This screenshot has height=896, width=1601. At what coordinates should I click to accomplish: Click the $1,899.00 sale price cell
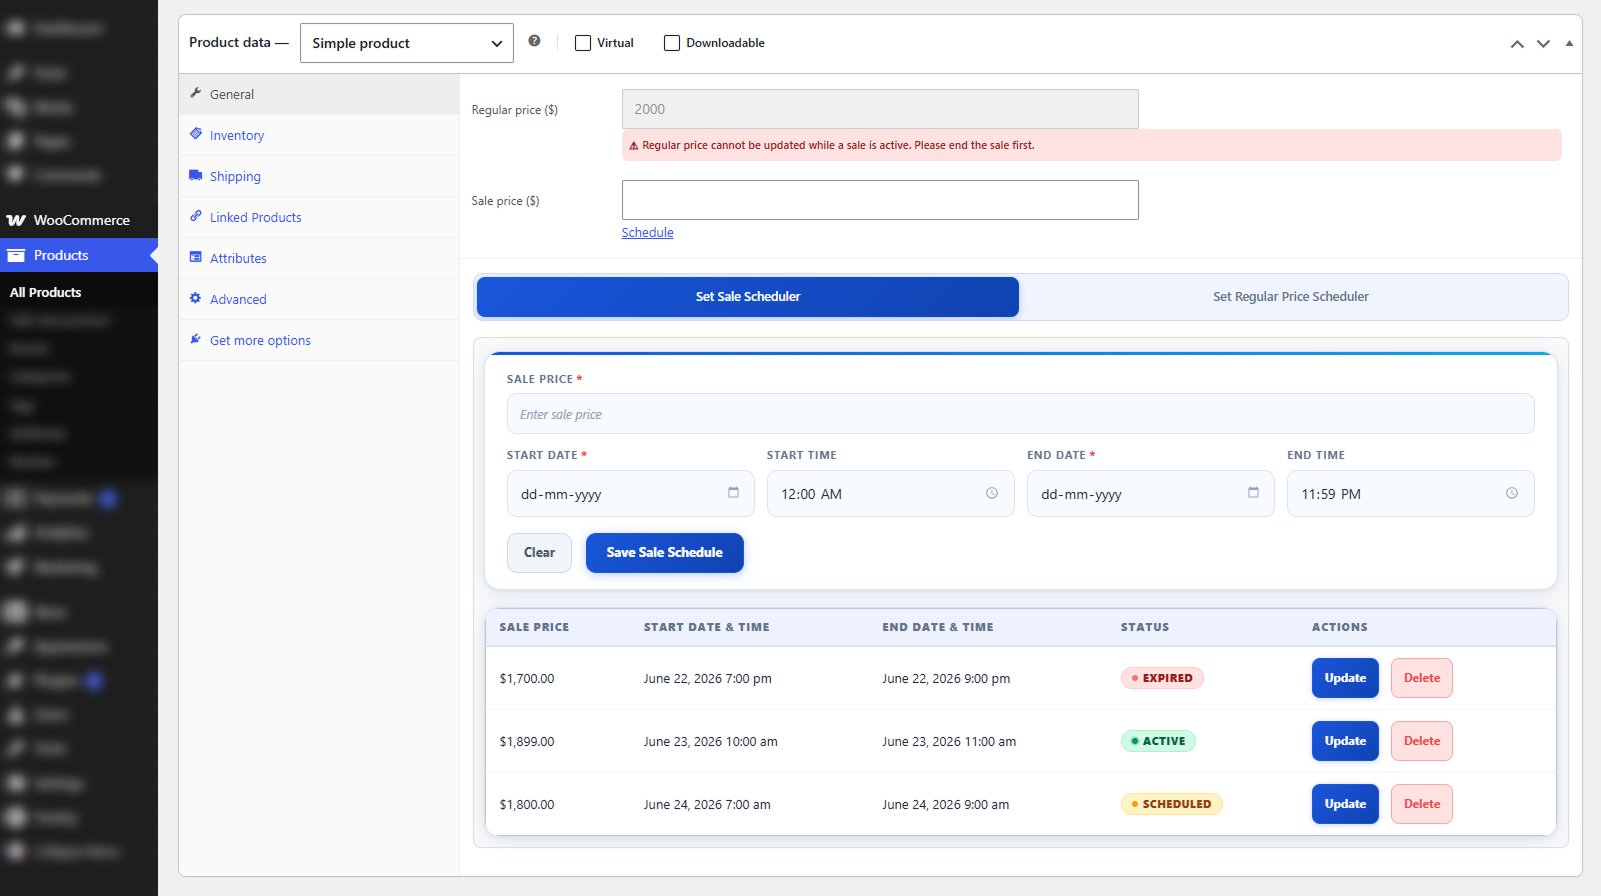tap(527, 742)
